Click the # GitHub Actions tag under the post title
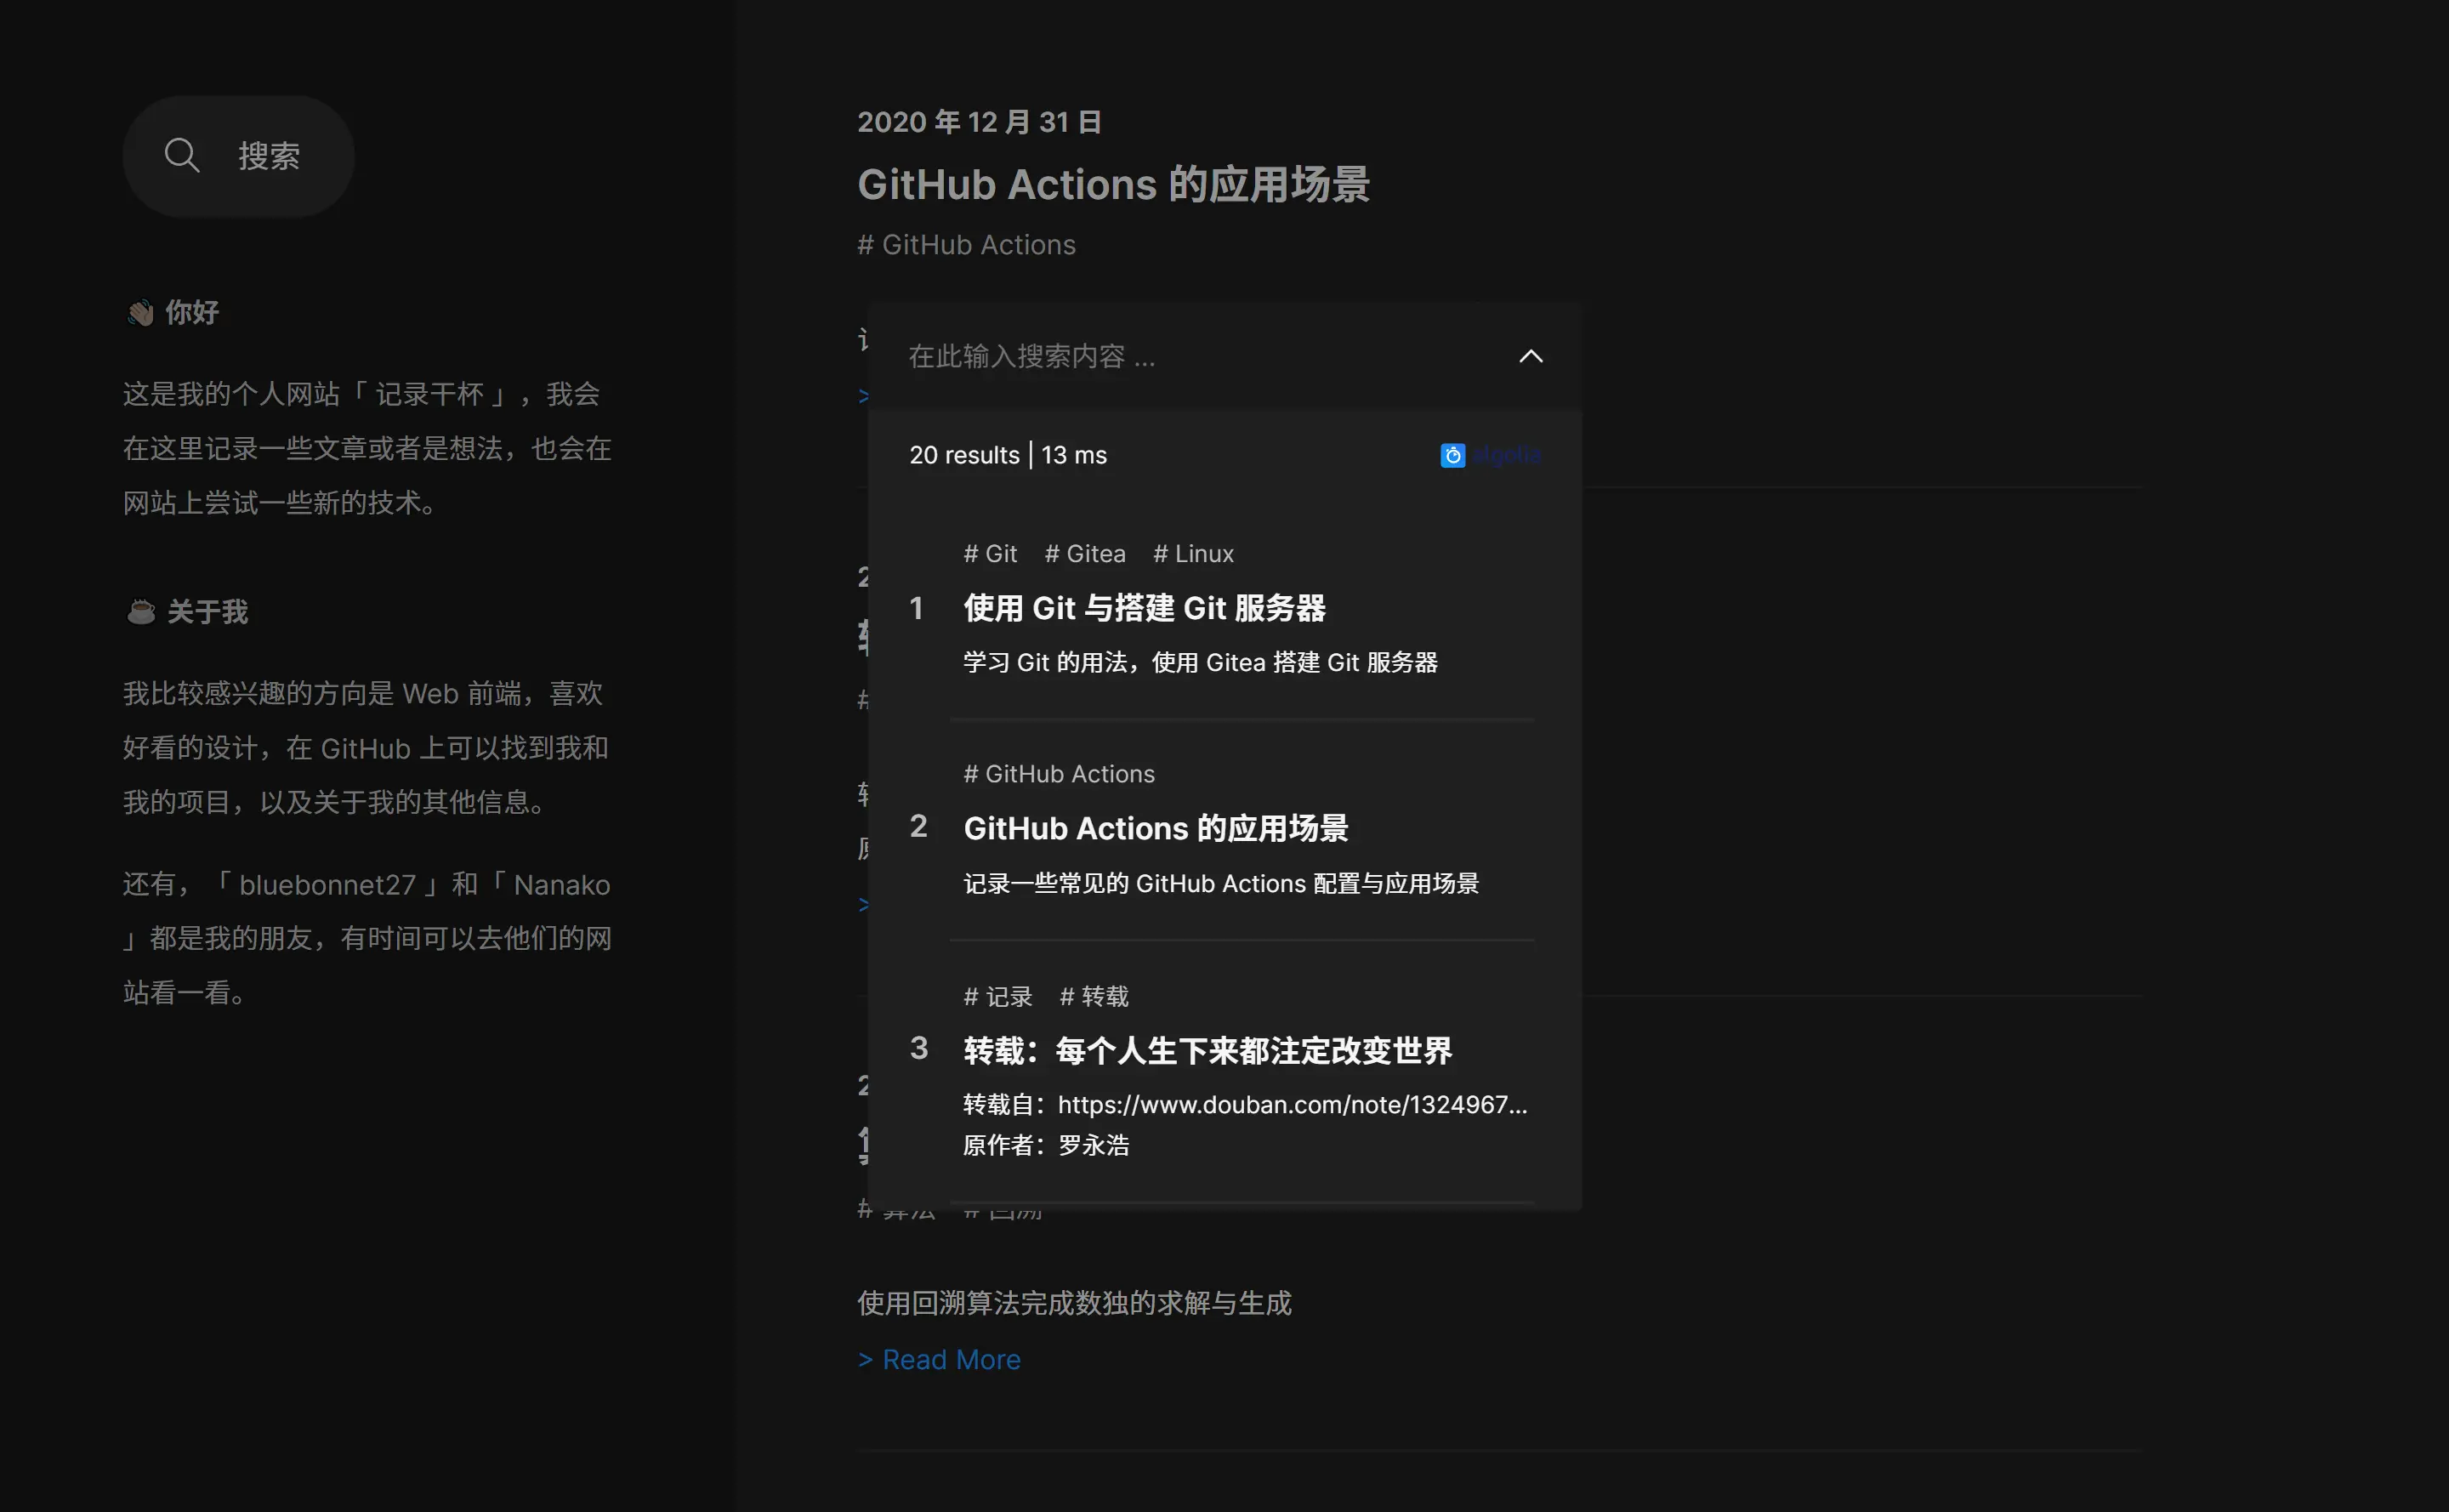This screenshot has width=2449, height=1512. (x=966, y=245)
